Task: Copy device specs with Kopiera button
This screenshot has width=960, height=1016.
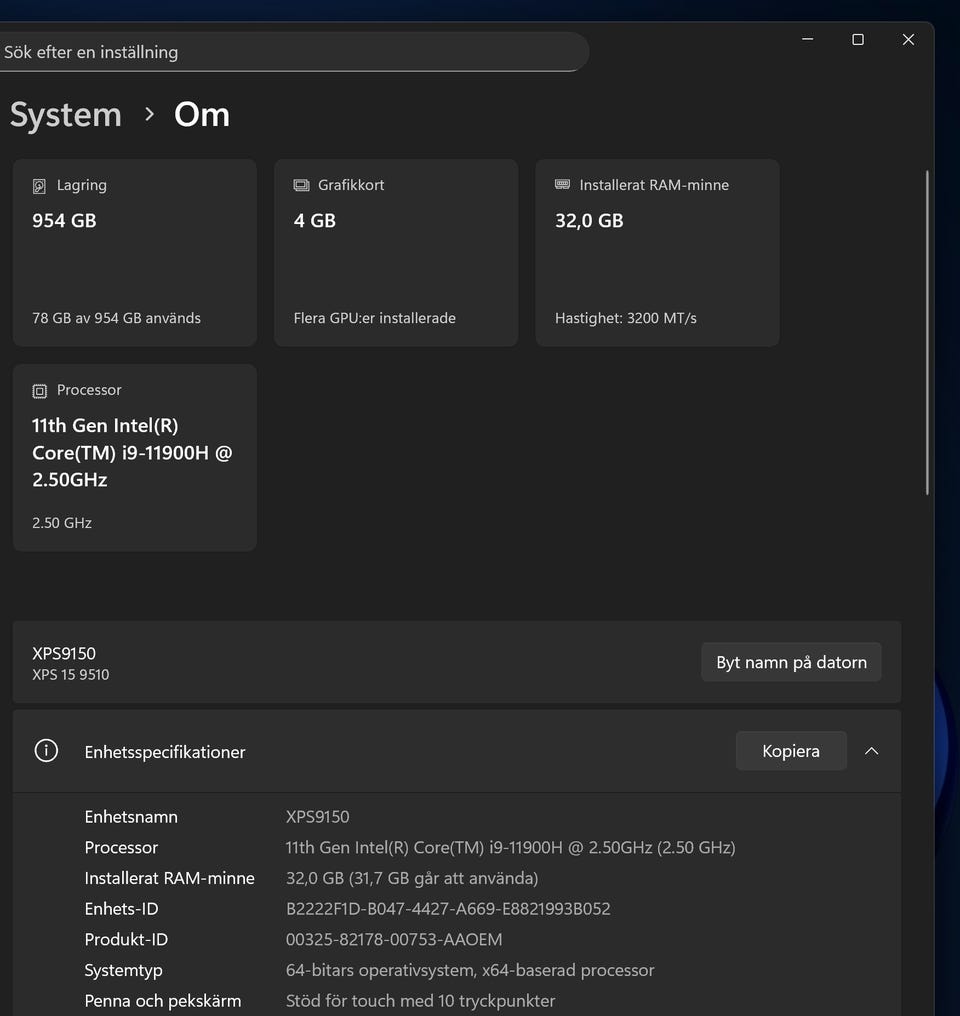Action: [x=790, y=751]
